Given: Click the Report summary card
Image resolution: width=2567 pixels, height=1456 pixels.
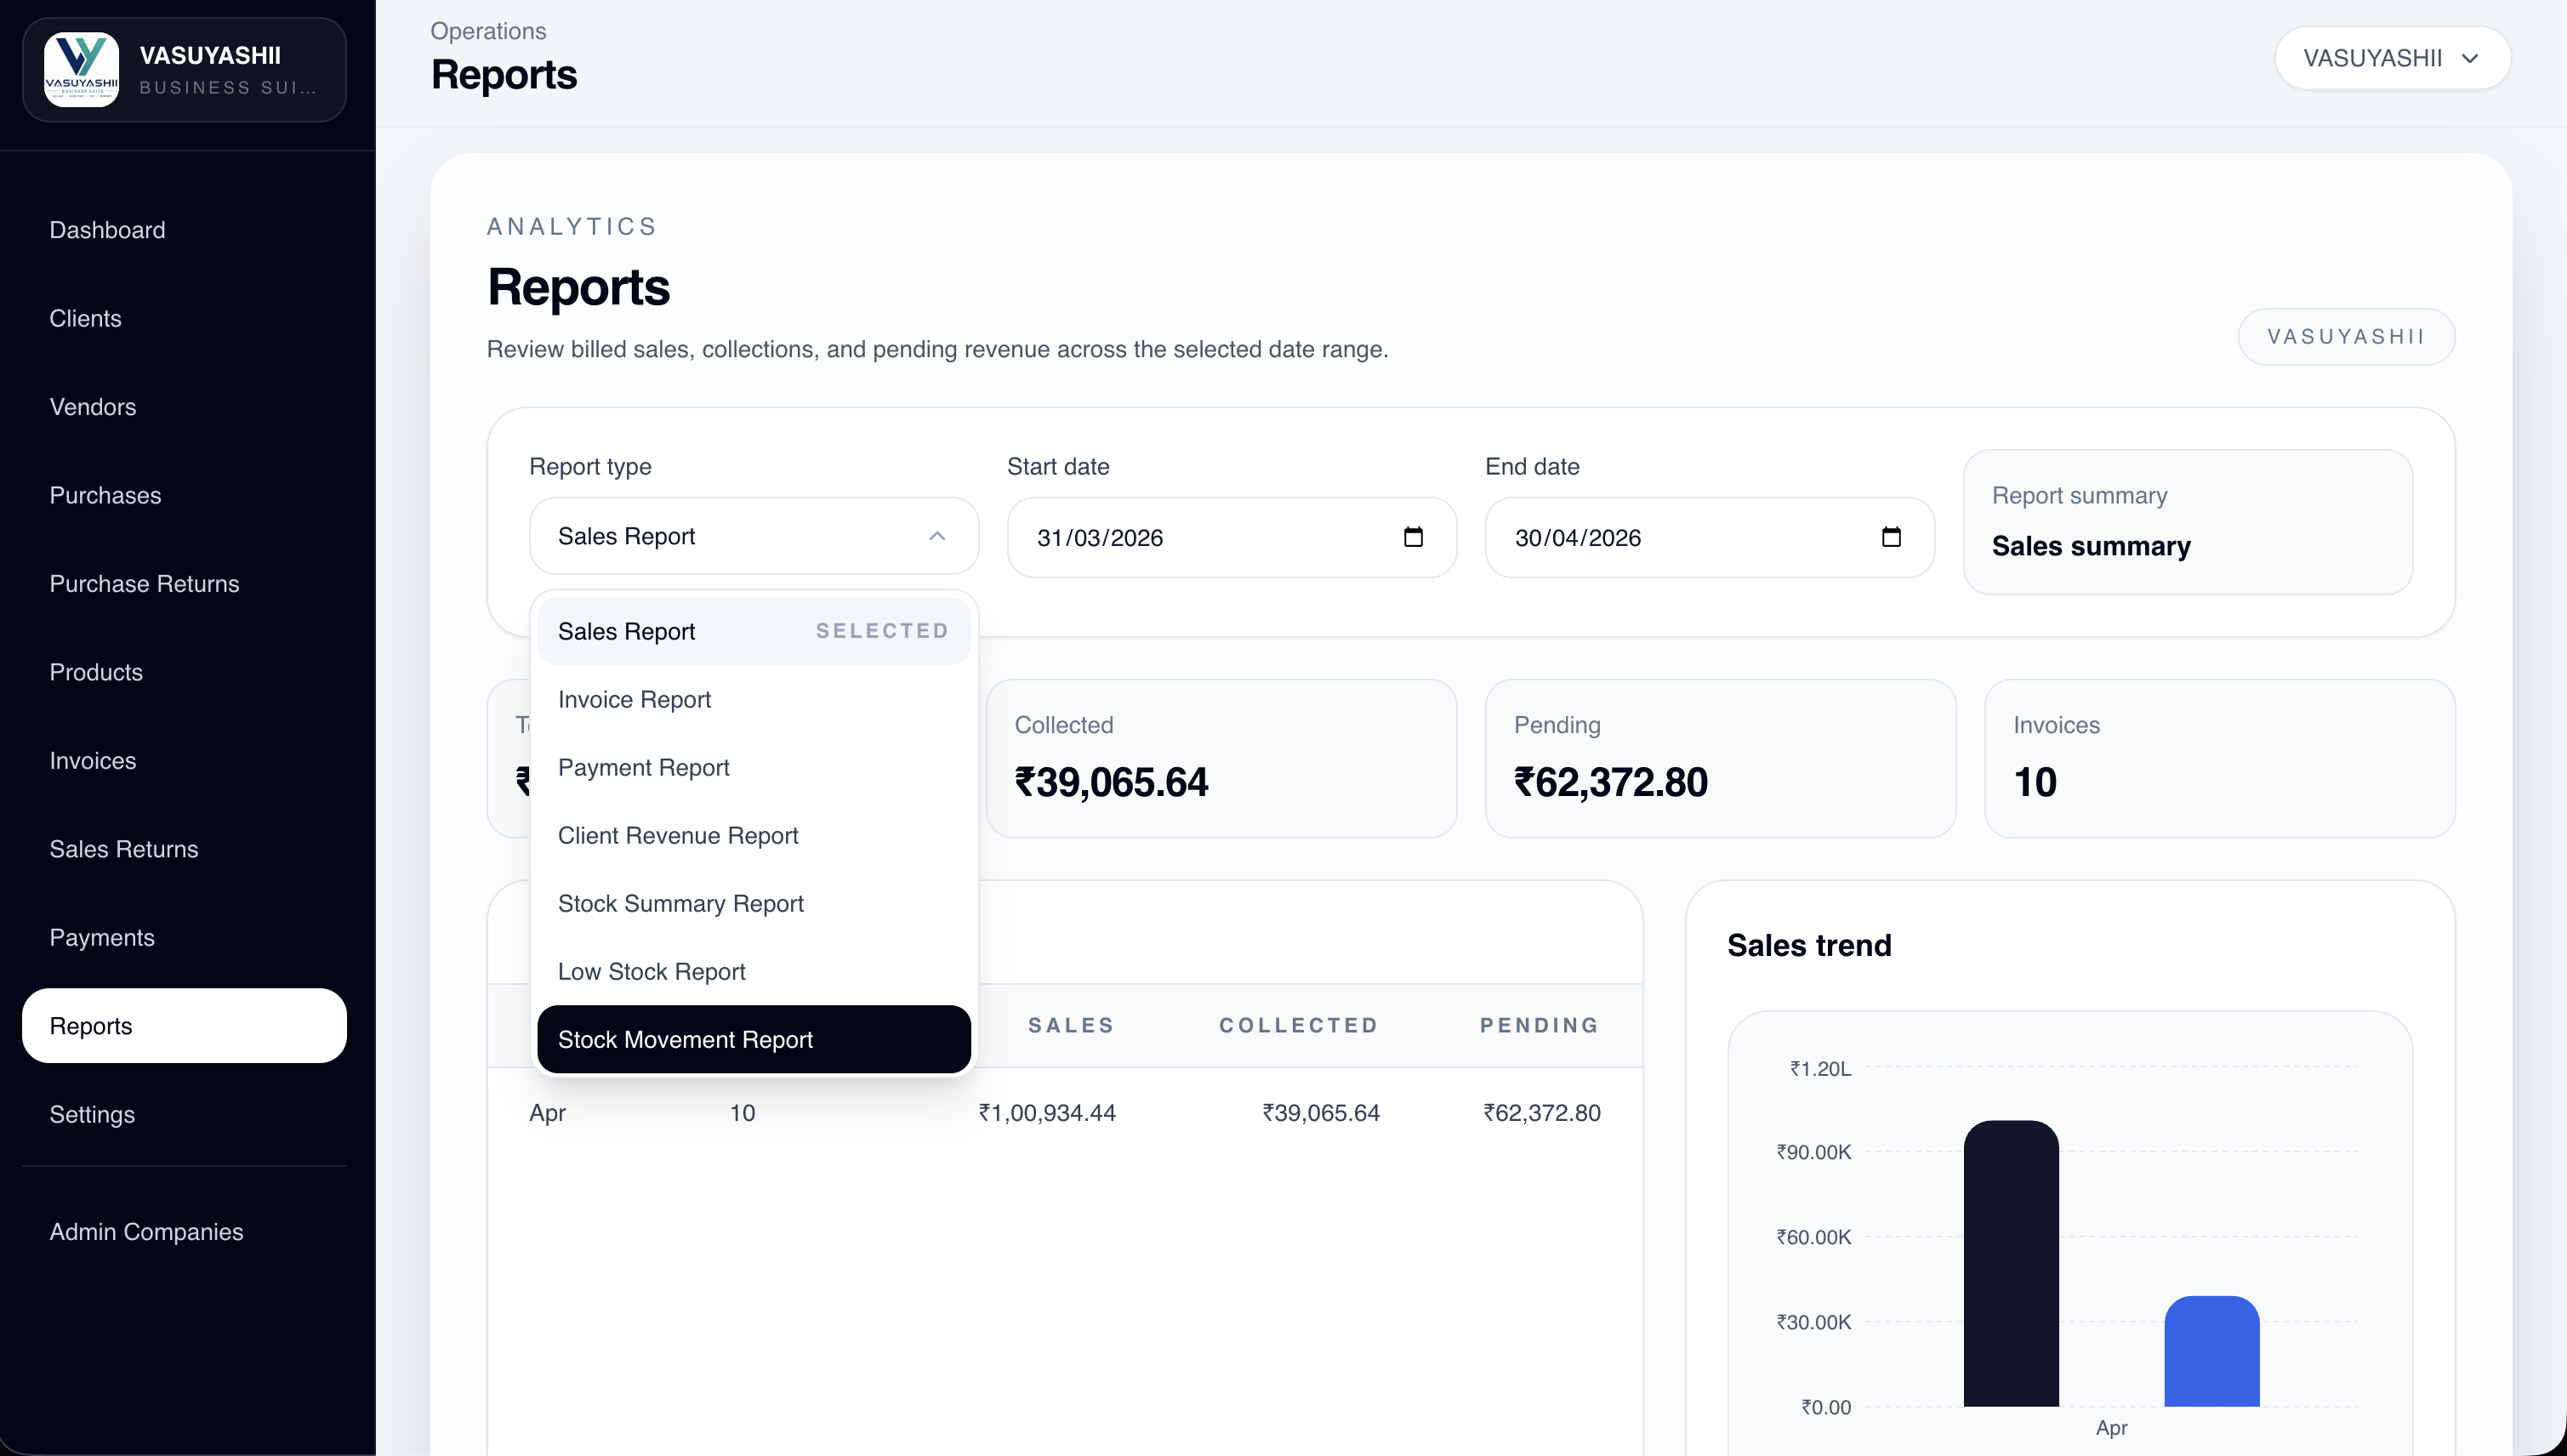Looking at the screenshot, I should click(2187, 522).
